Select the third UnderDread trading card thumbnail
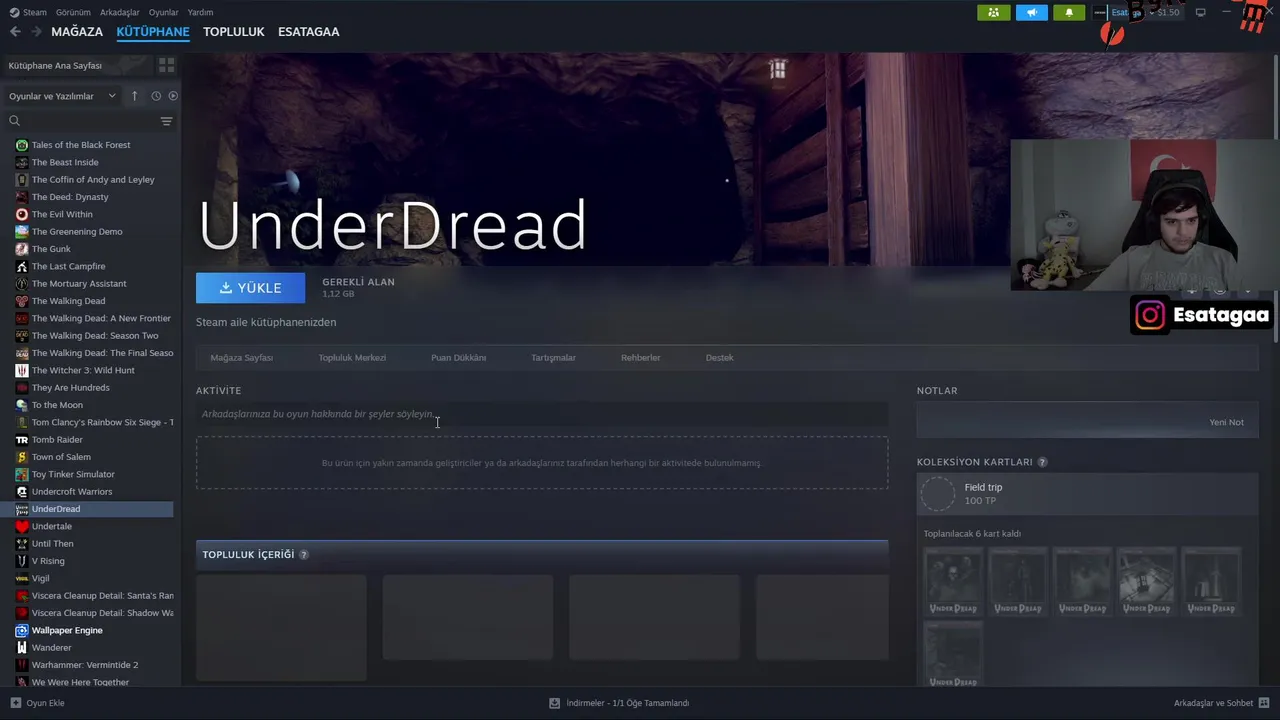 point(1082,580)
